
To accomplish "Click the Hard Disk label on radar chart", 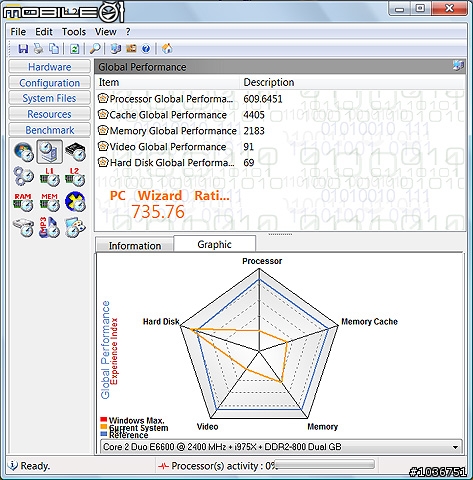I will point(161,322).
